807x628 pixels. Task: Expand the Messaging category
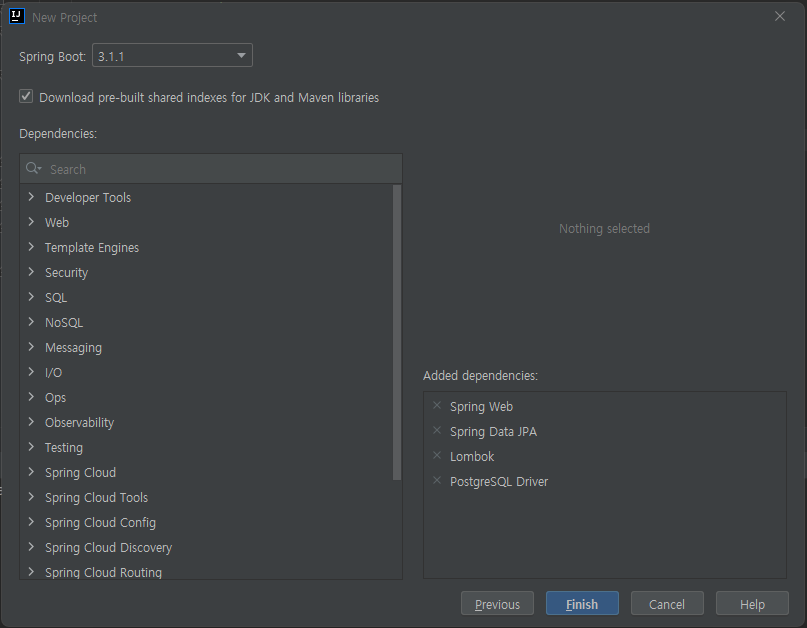click(x=31, y=346)
